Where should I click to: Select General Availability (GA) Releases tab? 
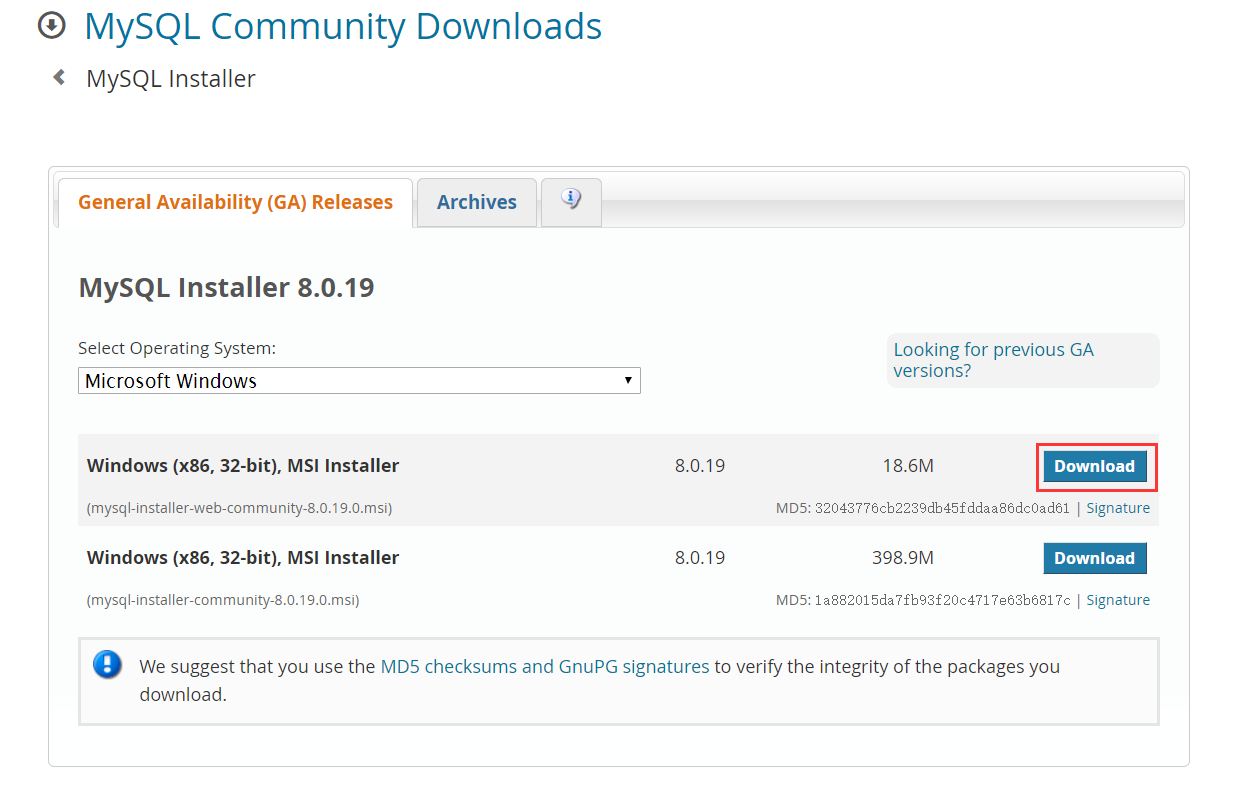pyautogui.click(x=235, y=202)
